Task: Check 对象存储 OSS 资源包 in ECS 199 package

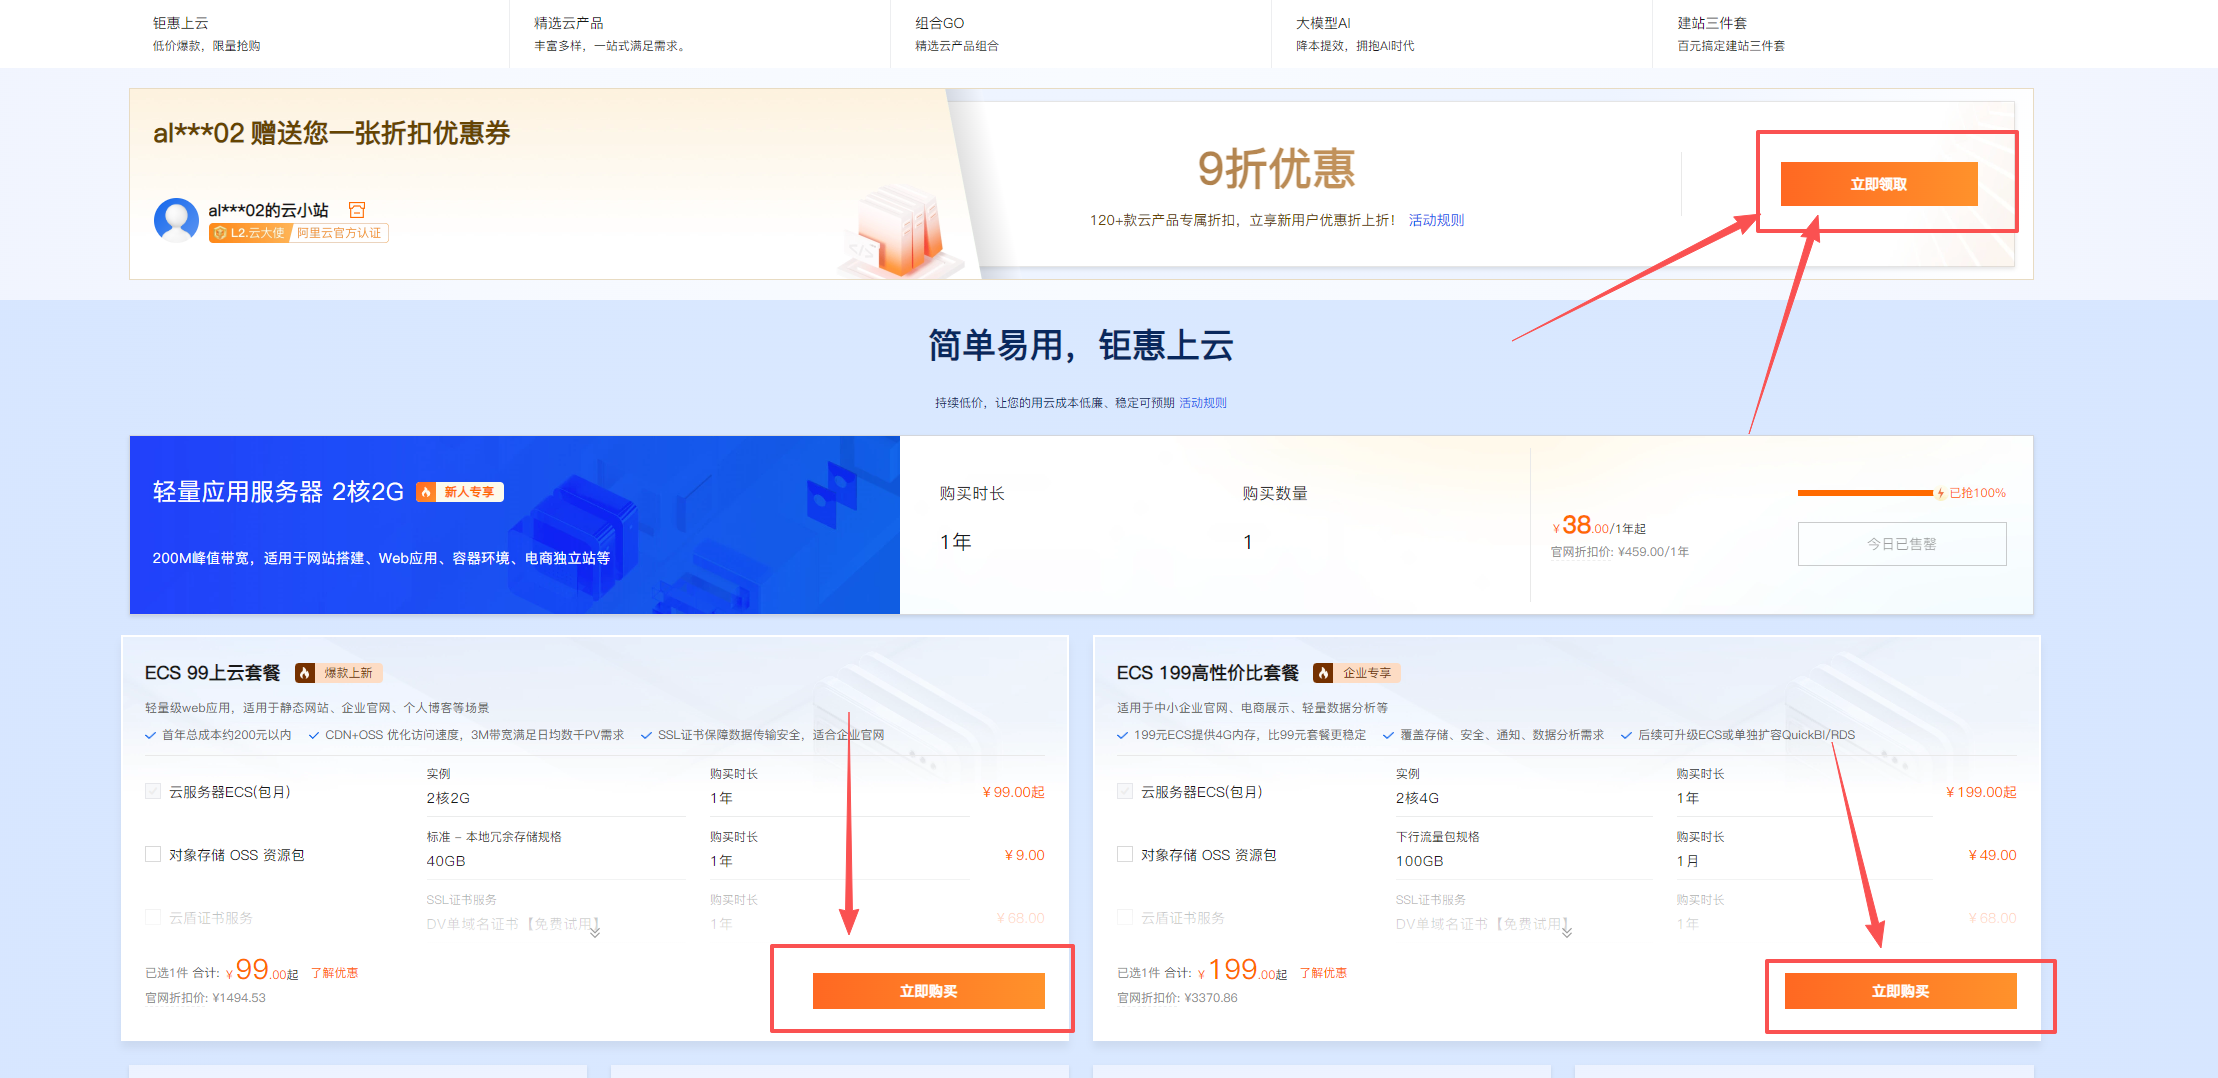Action: (1125, 854)
